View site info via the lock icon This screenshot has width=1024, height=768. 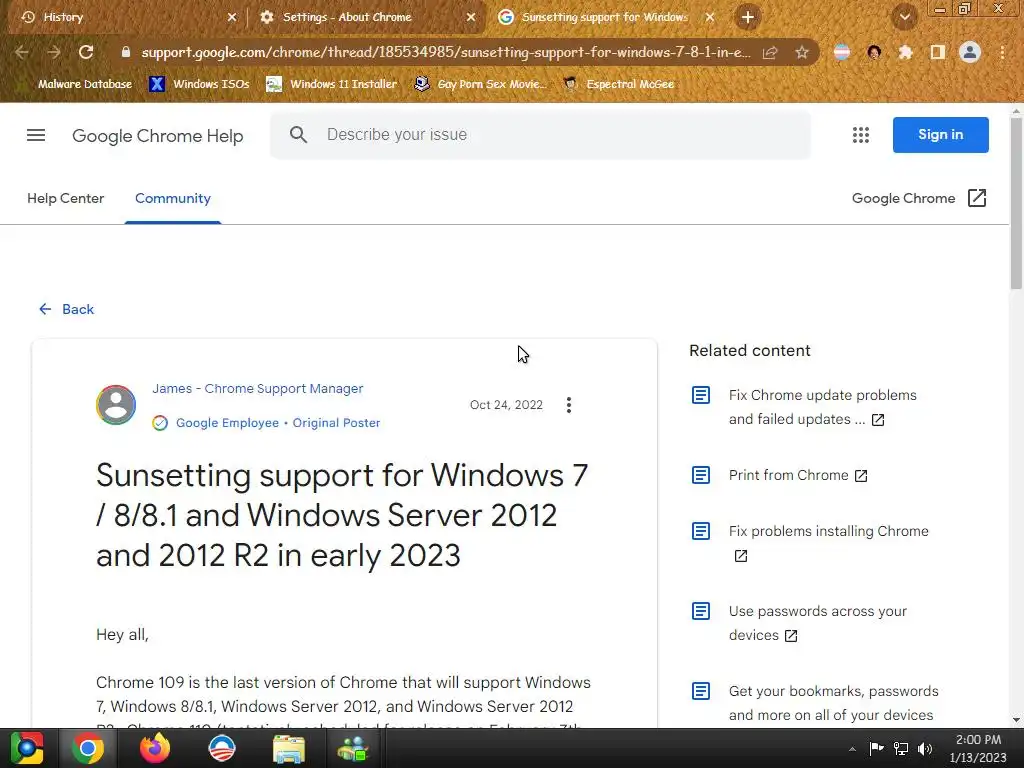coord(126,52)
